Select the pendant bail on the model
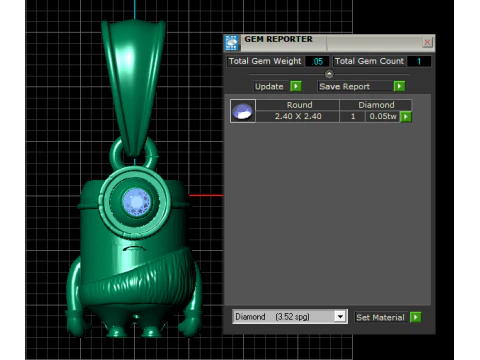This screenshot has height=360, width=480. click(x=133, y=87)
